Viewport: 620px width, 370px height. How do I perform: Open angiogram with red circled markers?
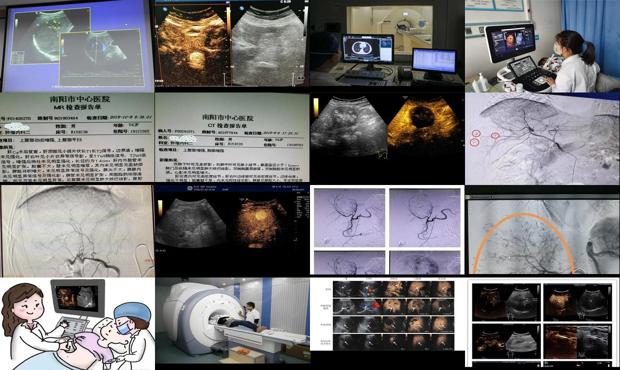pyautogui.click(x=542, y=138)
